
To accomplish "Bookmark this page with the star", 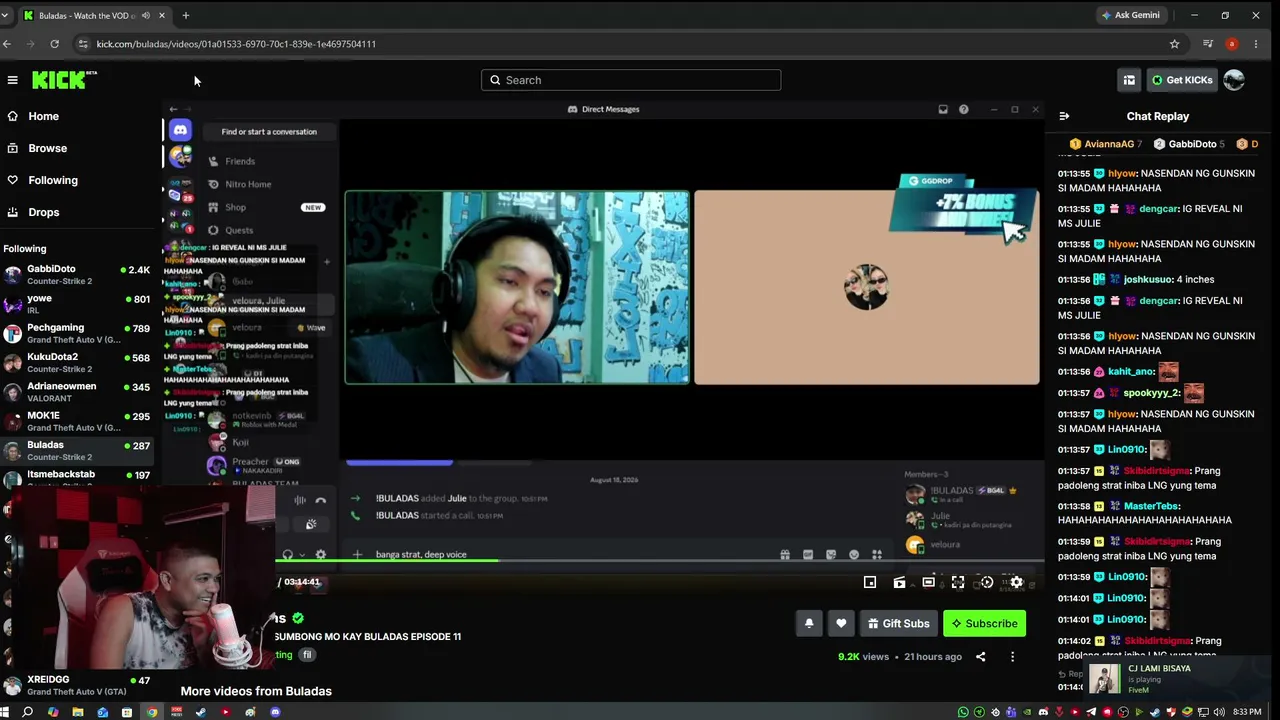I will 1174,44.
